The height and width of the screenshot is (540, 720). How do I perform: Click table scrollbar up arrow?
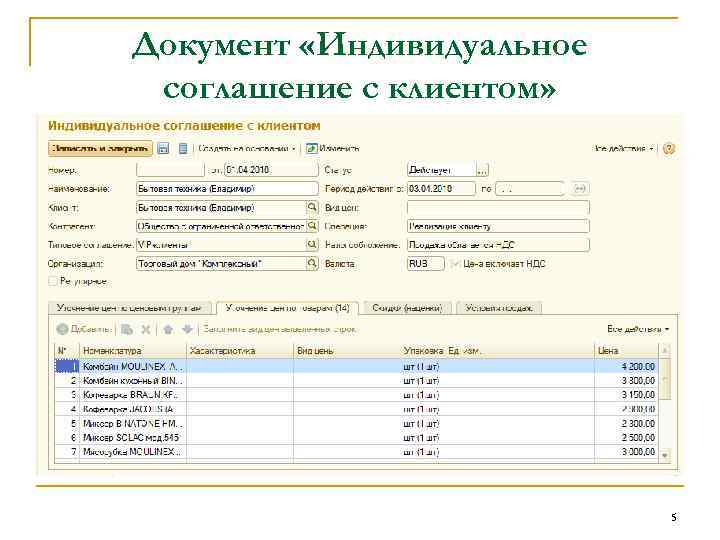665,351
